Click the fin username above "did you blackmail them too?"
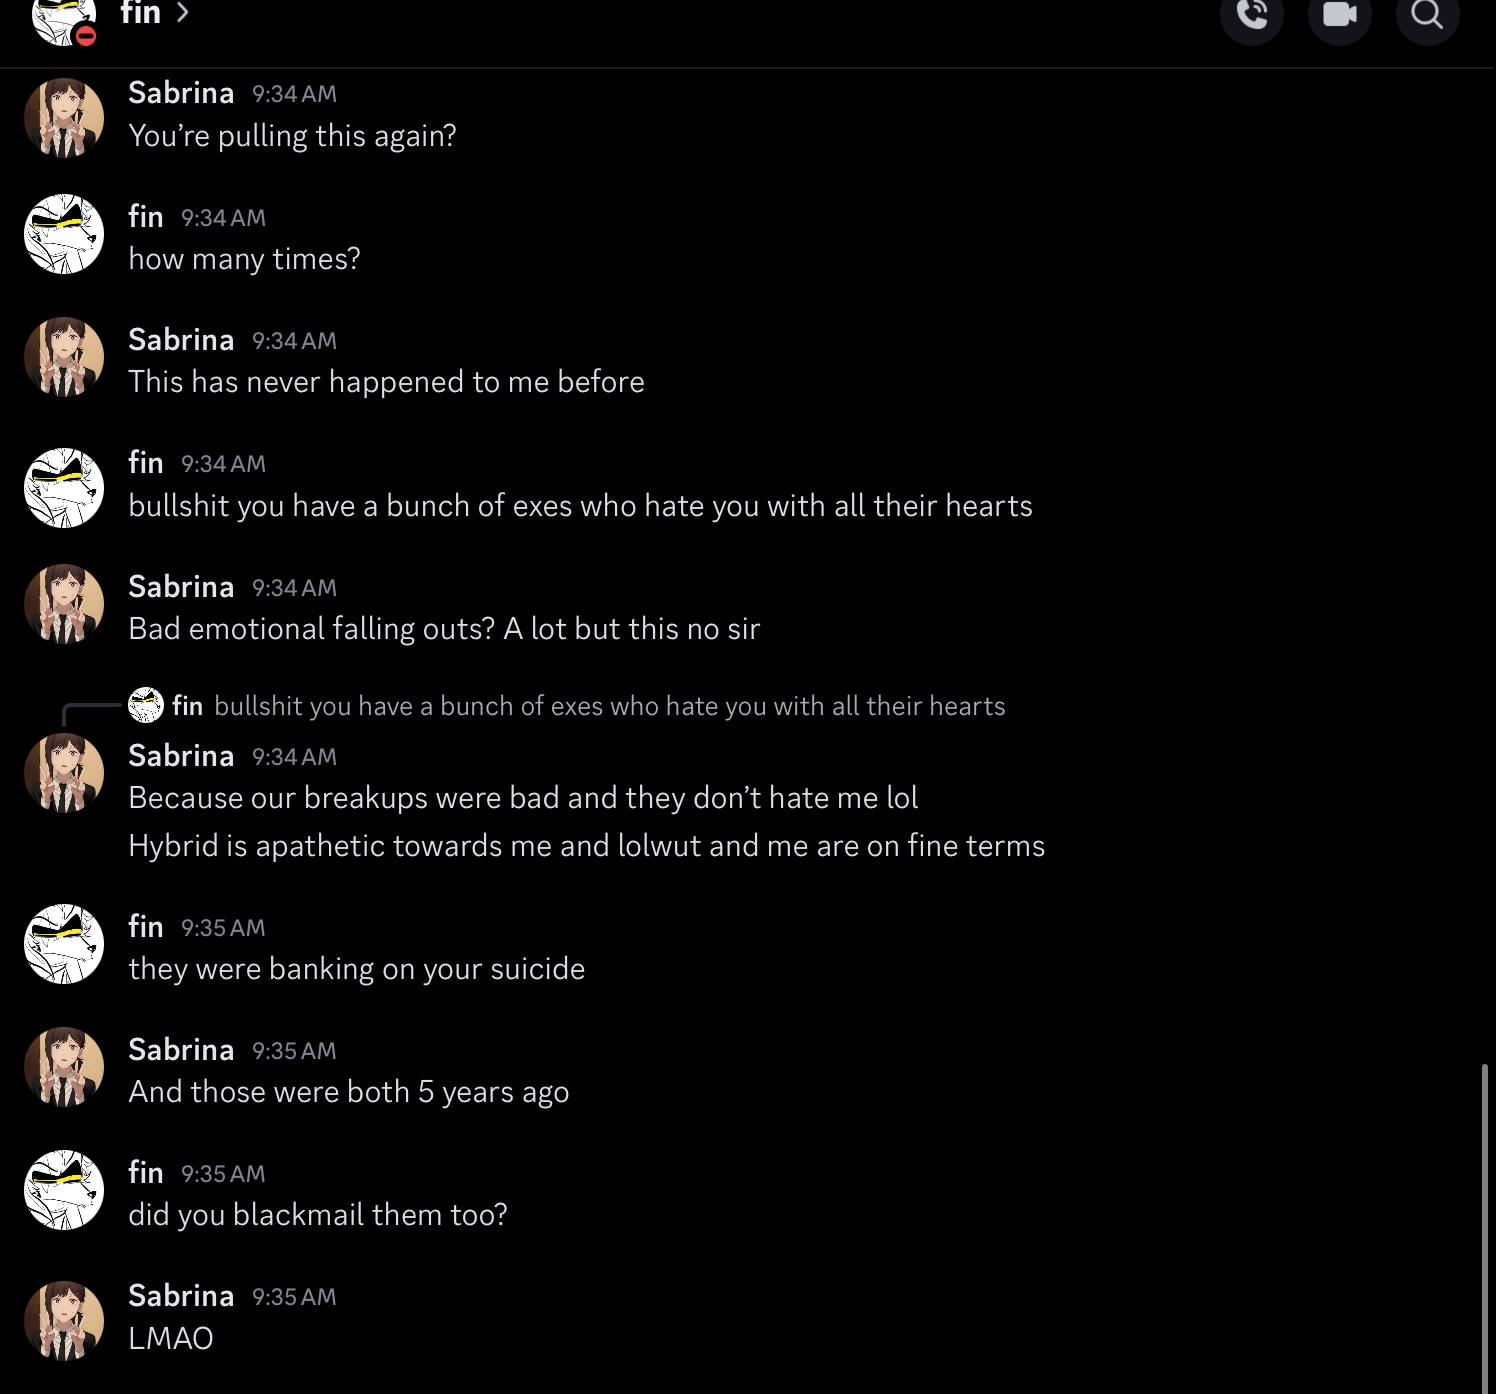This screenshot has height=1394, width=1496. 146,1173
